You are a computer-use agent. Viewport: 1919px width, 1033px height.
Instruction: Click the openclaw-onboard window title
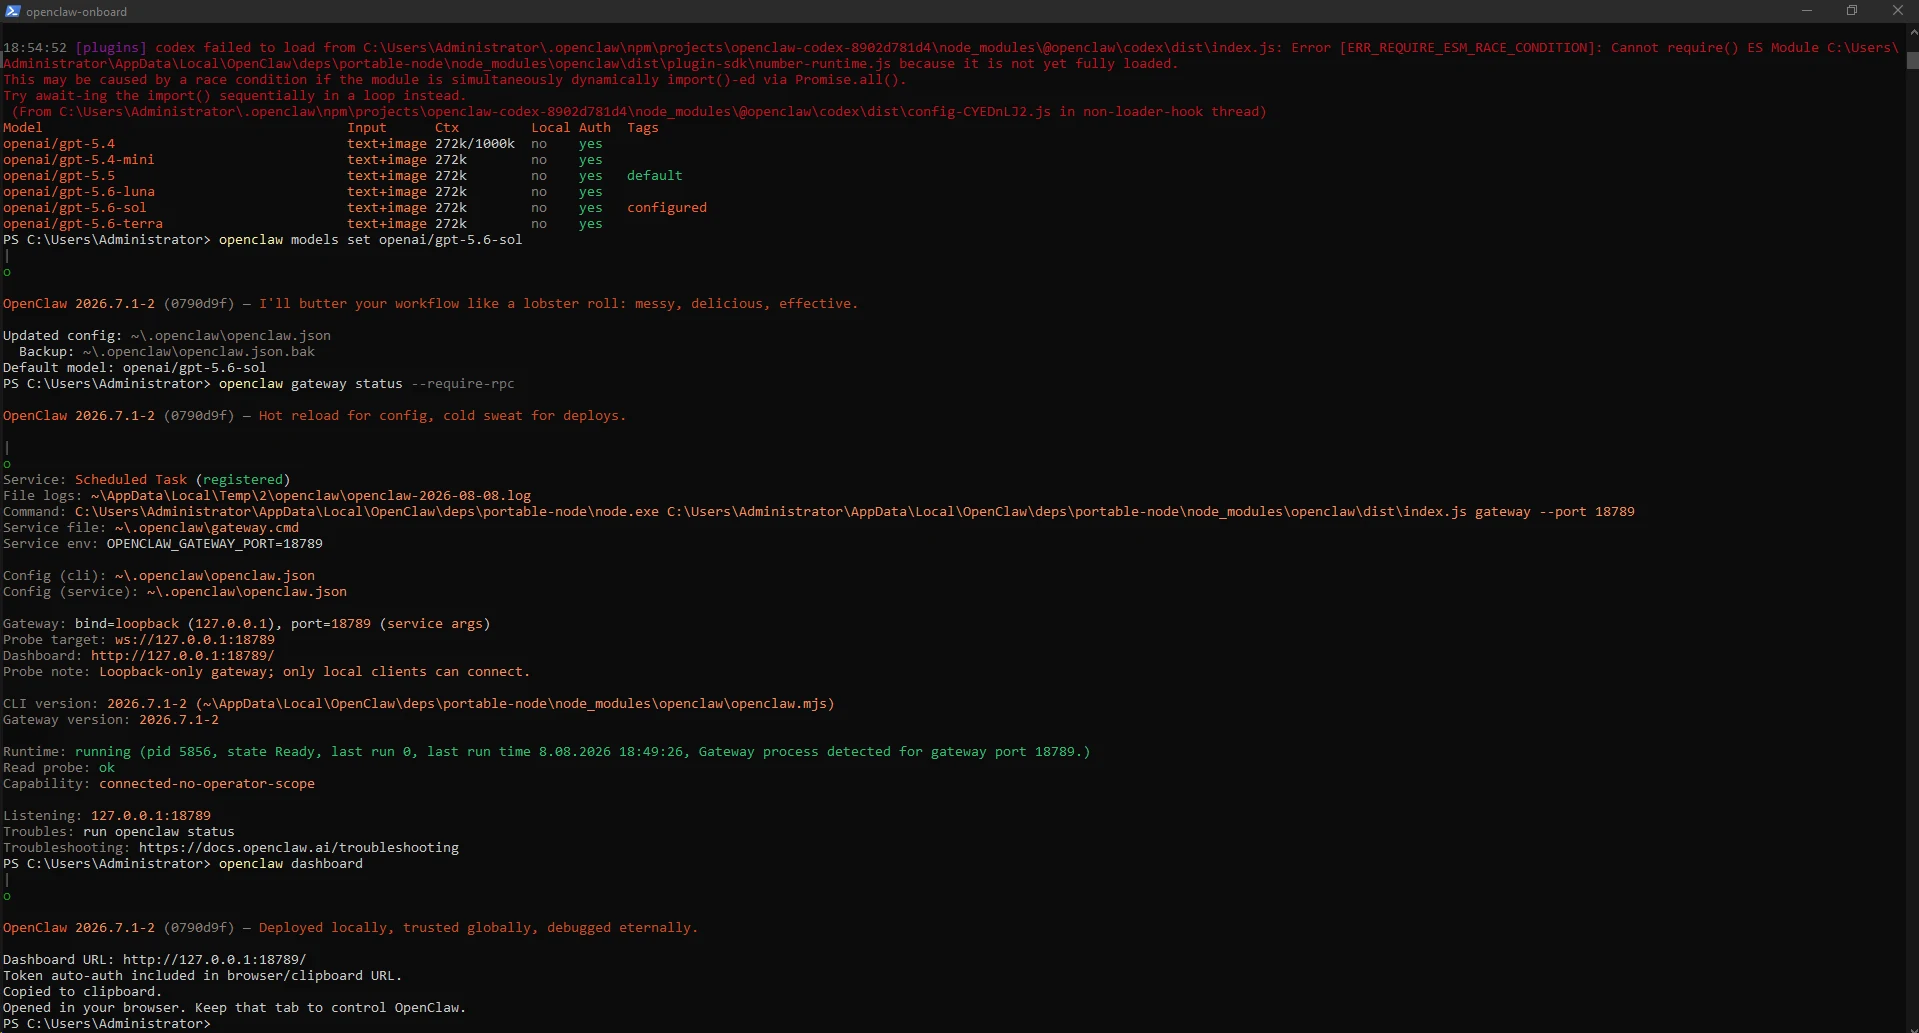coord(77,12)
